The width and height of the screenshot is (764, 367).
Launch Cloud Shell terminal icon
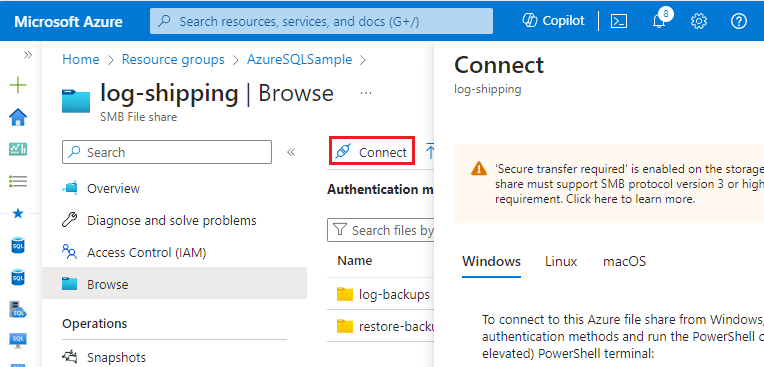pos(619,21)
